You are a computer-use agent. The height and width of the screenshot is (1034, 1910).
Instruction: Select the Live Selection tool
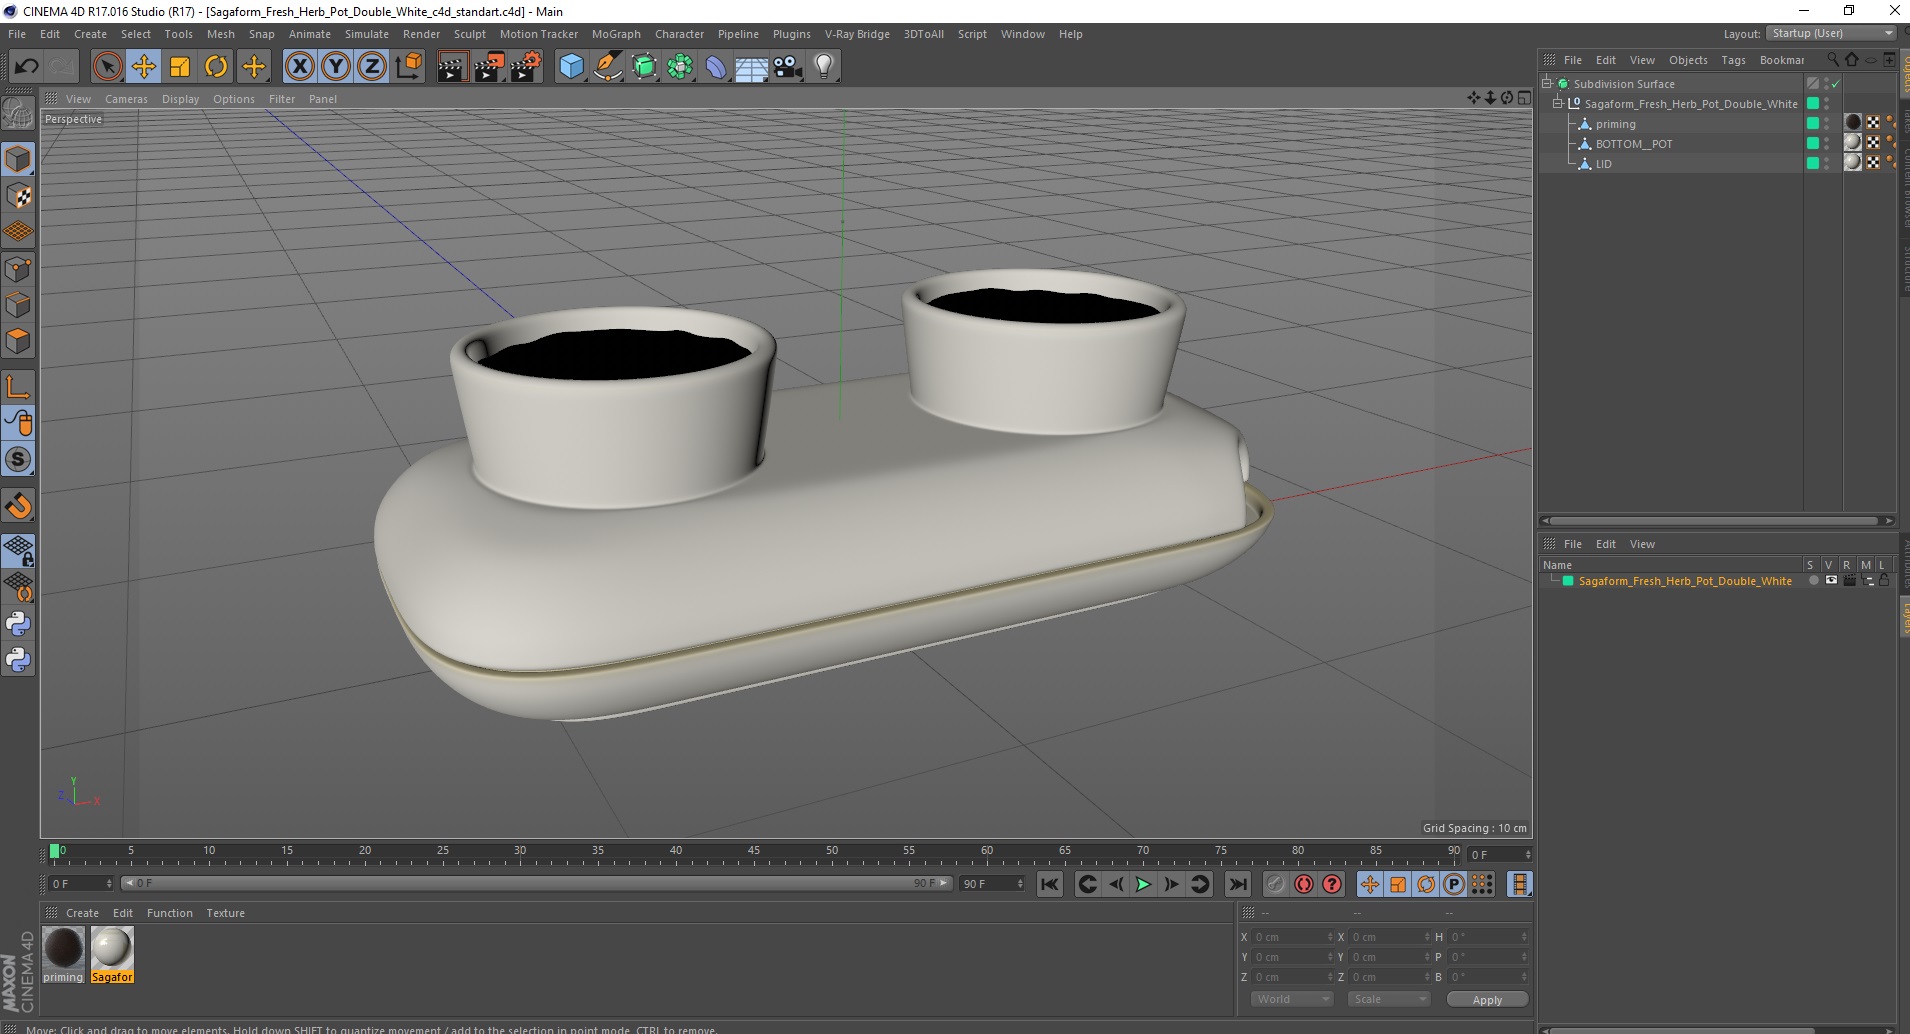tap(107, 67)
